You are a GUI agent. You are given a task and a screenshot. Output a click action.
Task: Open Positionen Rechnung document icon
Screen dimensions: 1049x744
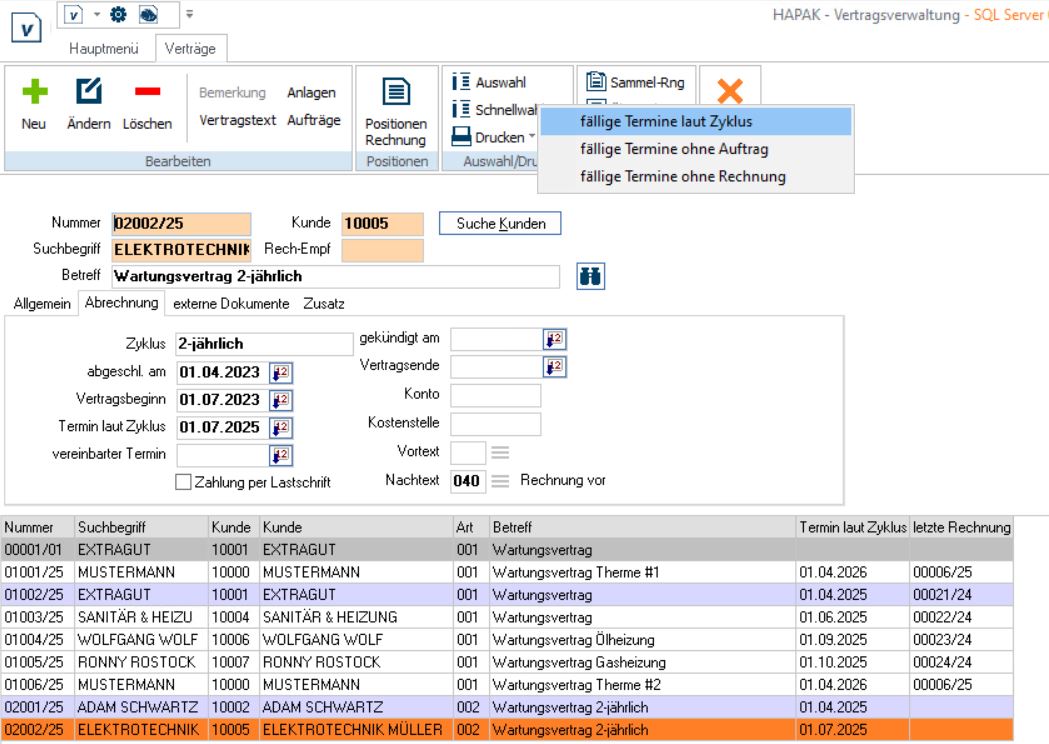[x=396, y=93]
